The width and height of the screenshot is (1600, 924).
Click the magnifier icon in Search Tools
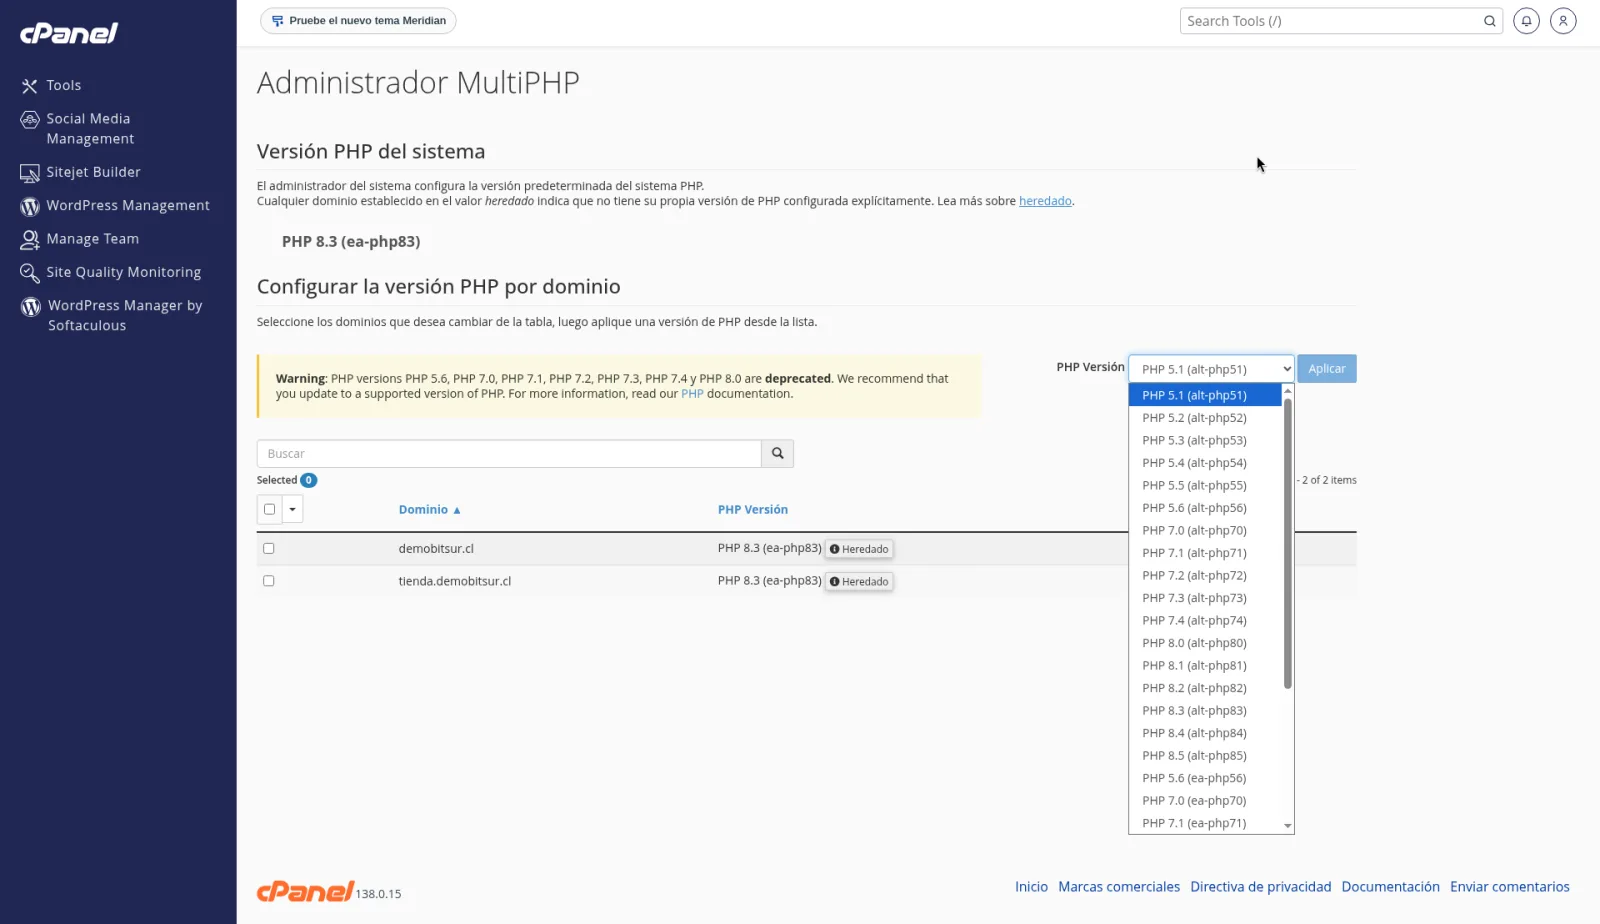(x=1489, y=21)
